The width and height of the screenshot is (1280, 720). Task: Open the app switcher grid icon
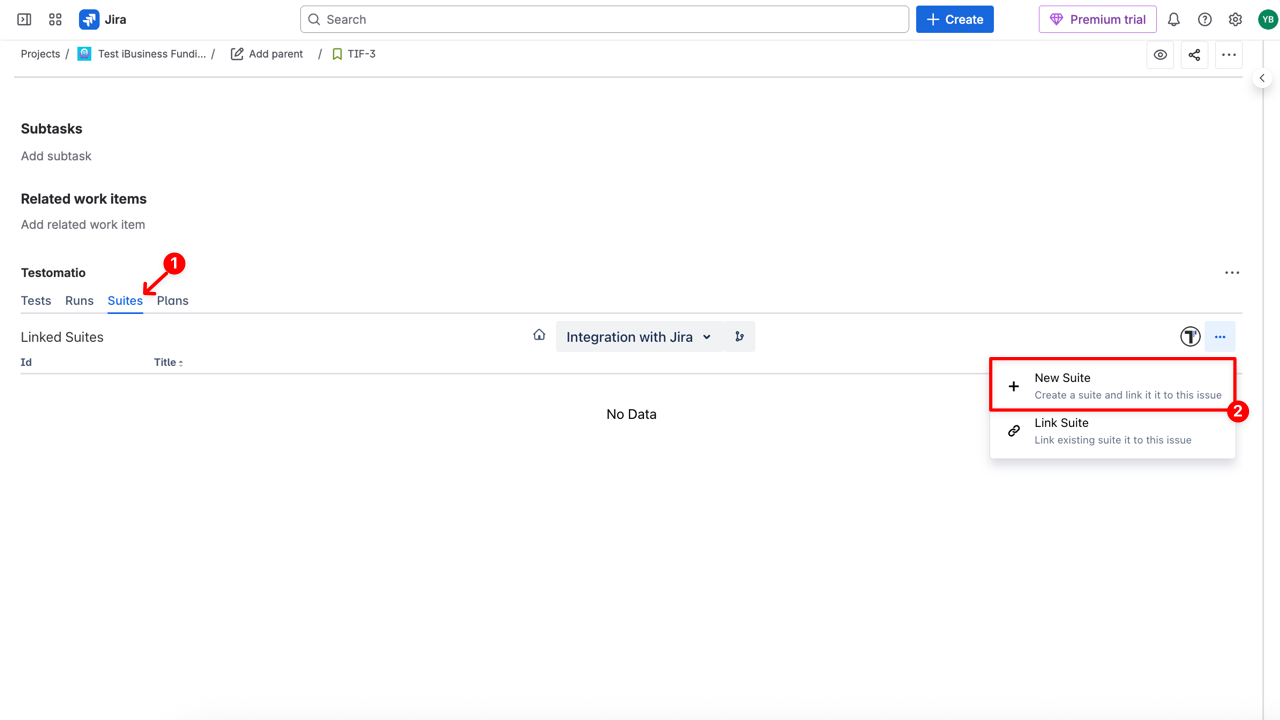(55, 19)
